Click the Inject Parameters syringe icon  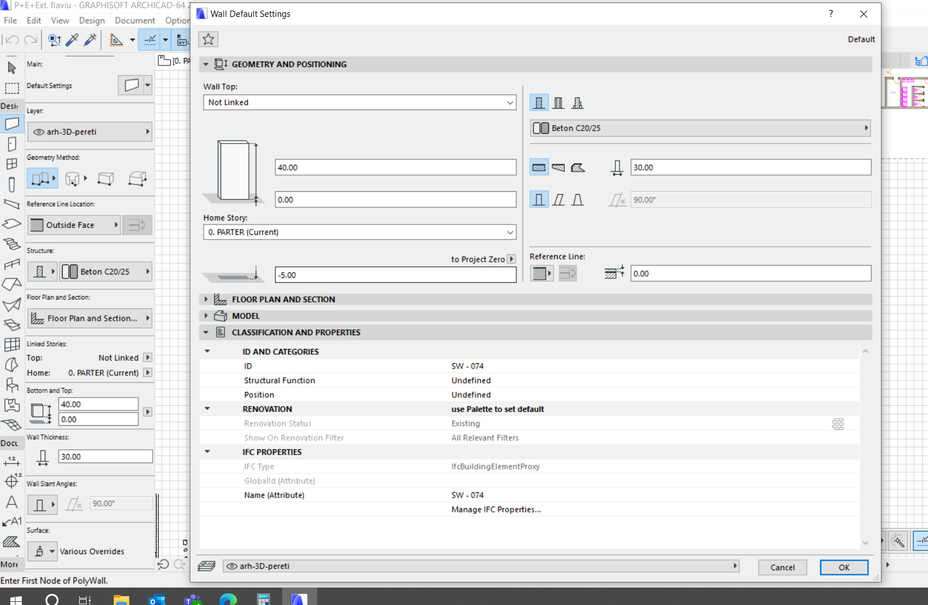pyautogui.click(x=91, y=40)
